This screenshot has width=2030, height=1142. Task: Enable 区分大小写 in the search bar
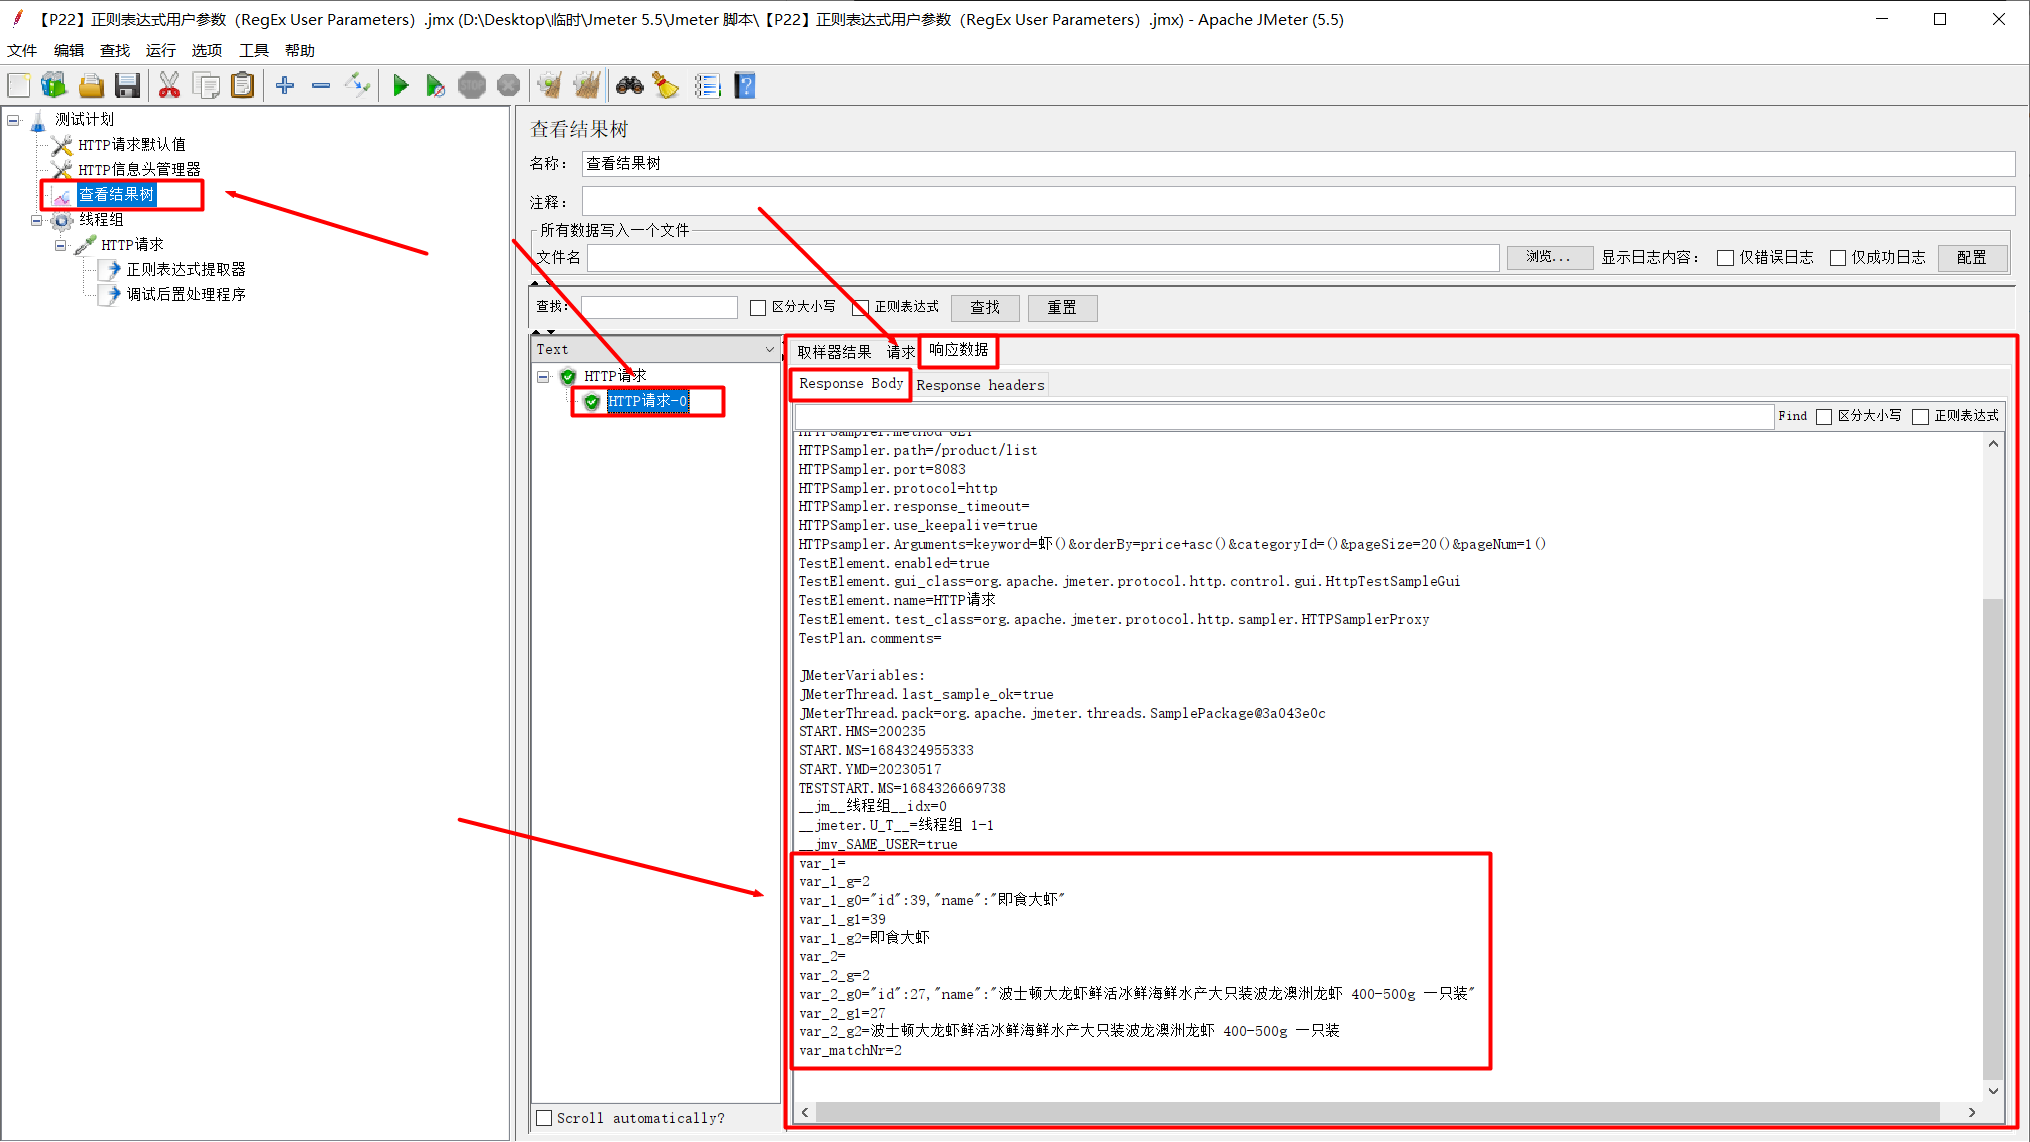(758, 307)
